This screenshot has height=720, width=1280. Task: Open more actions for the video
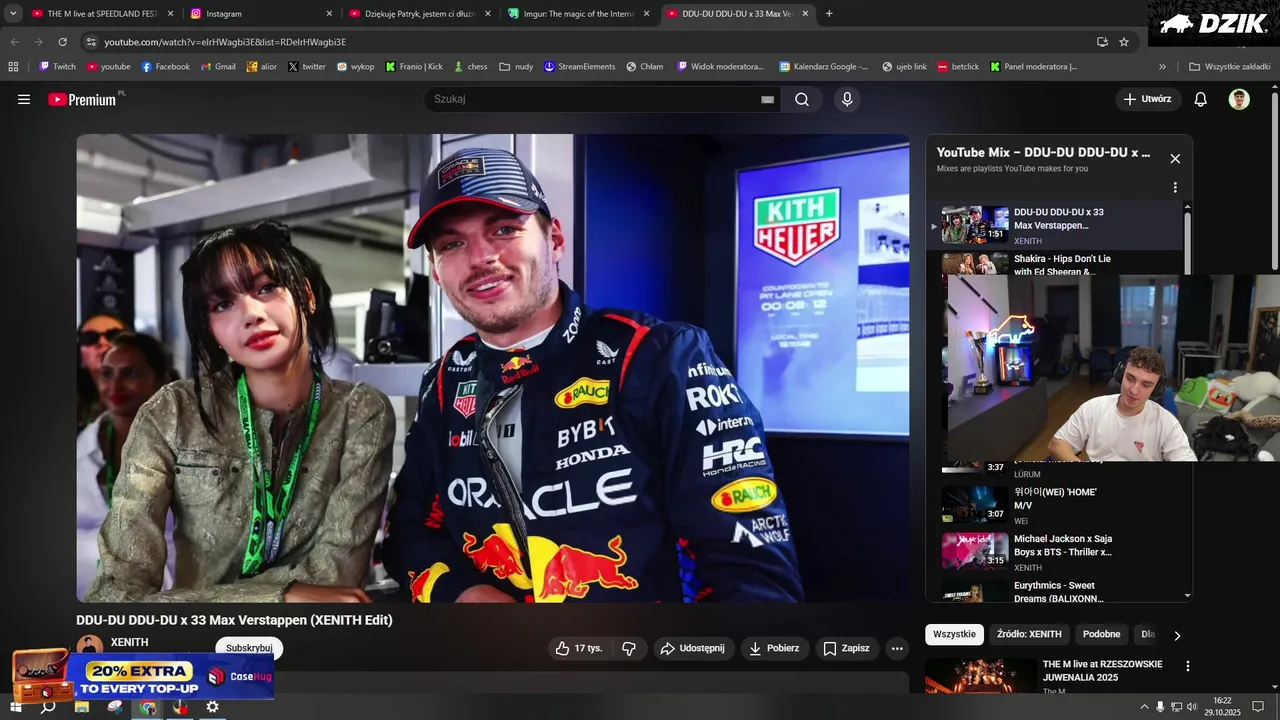897,648
